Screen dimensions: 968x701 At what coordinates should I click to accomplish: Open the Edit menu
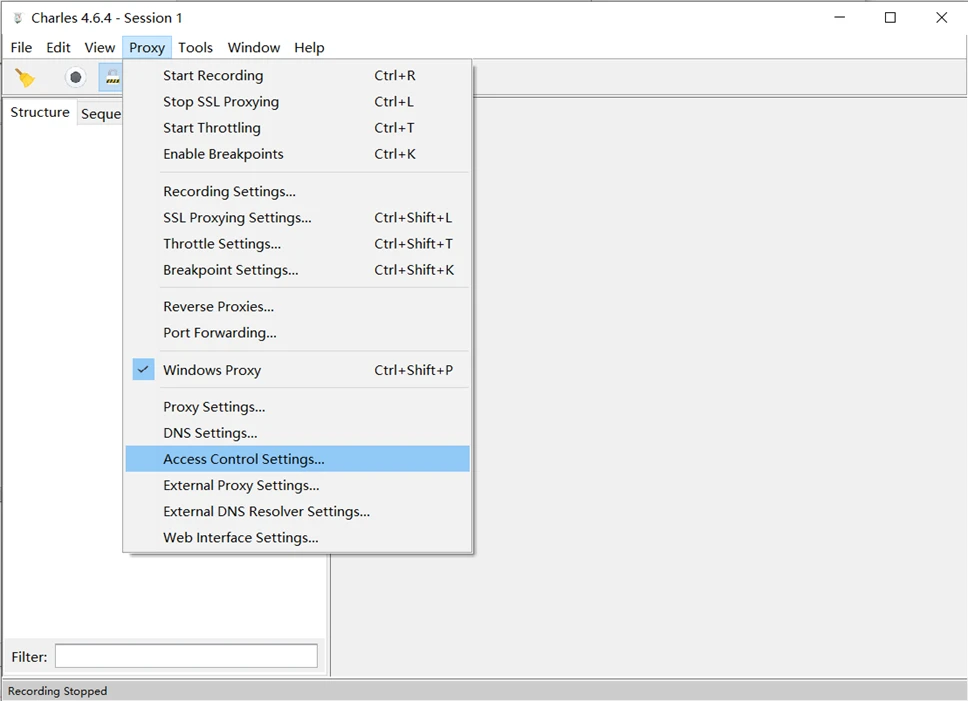(58, 48)
